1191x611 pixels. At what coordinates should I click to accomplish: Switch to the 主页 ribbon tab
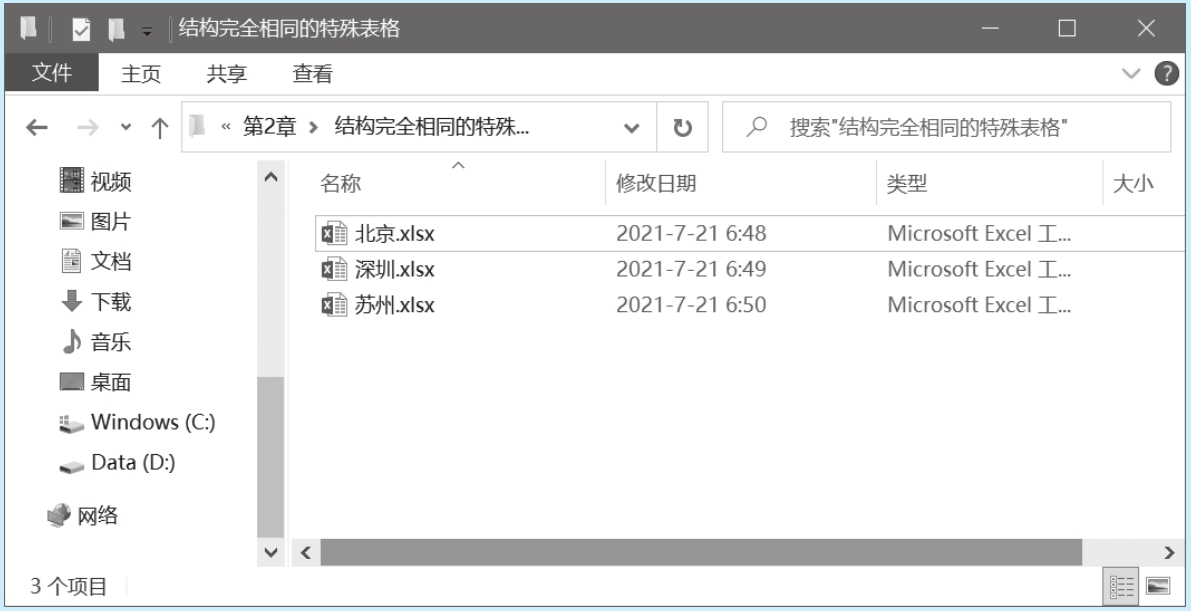(141, 74)
